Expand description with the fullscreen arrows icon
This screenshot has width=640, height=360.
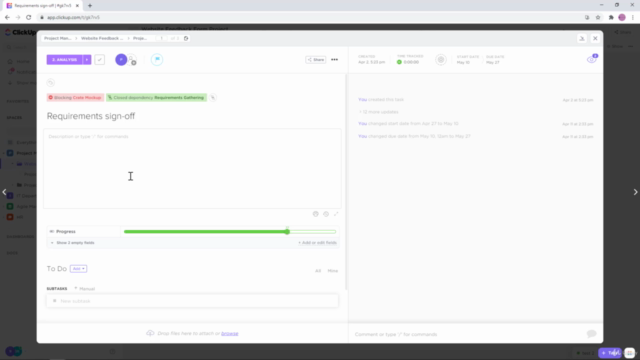point(336,214)
